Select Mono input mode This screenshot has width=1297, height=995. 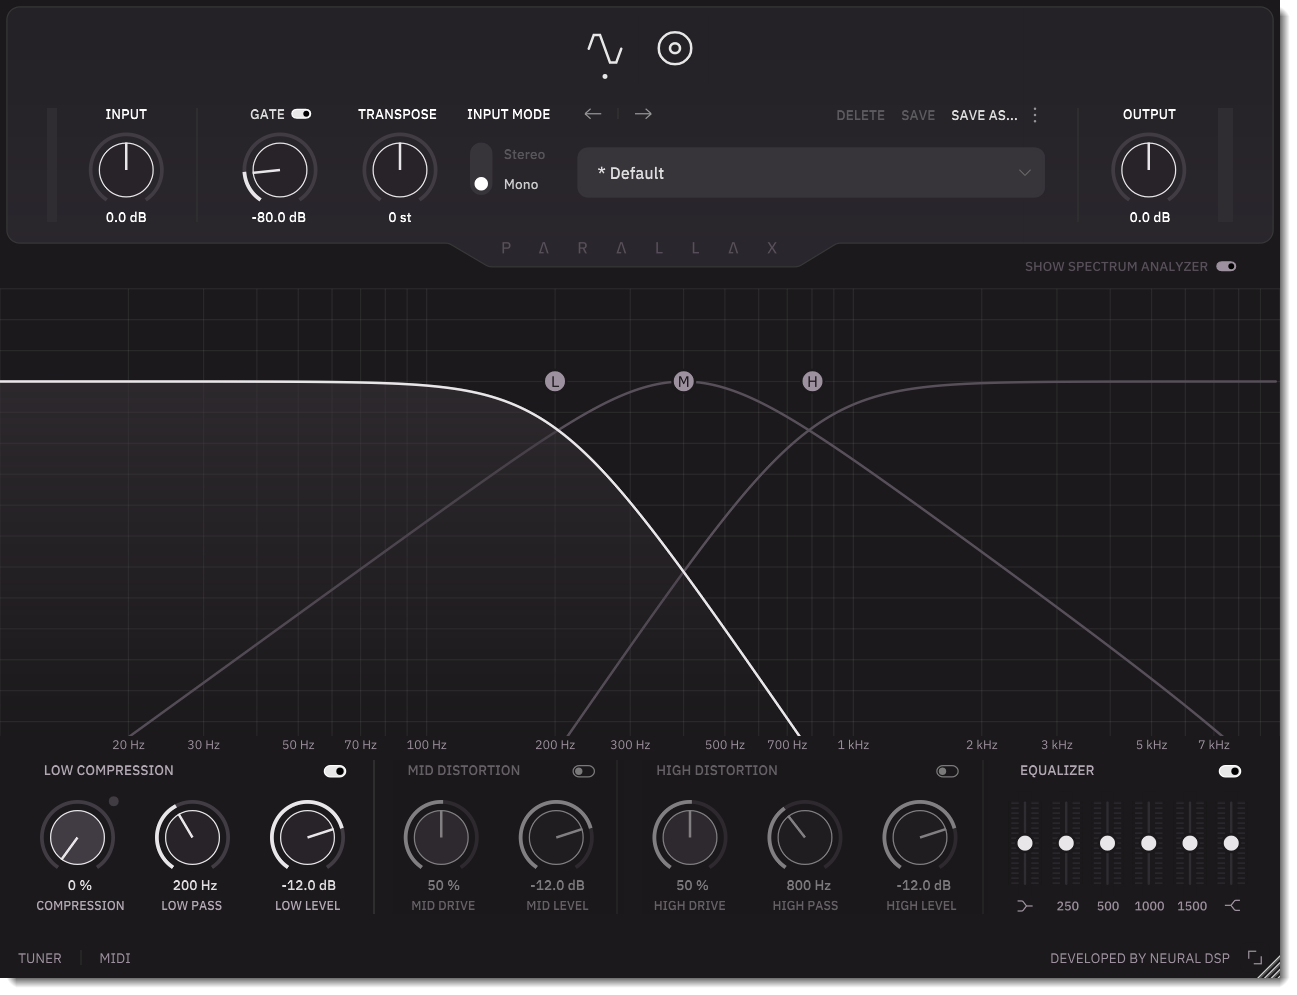click(521, 184)
